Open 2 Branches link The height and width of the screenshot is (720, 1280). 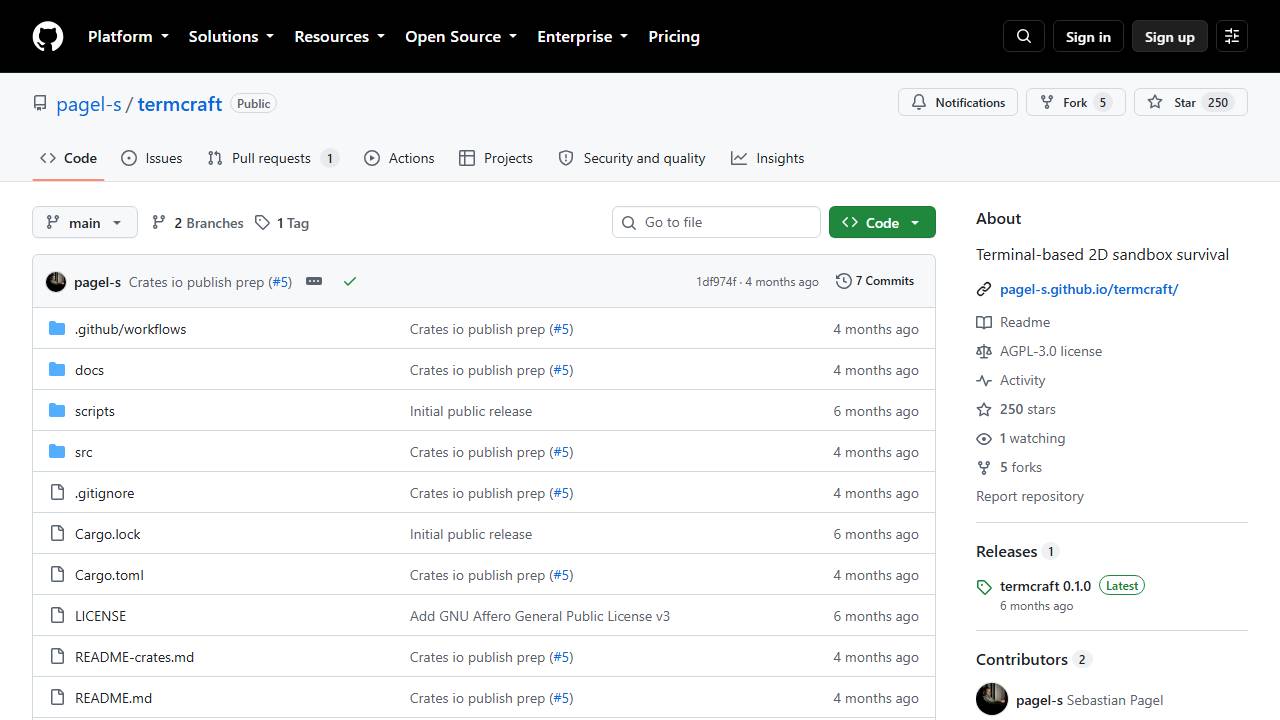pos(198,223)
